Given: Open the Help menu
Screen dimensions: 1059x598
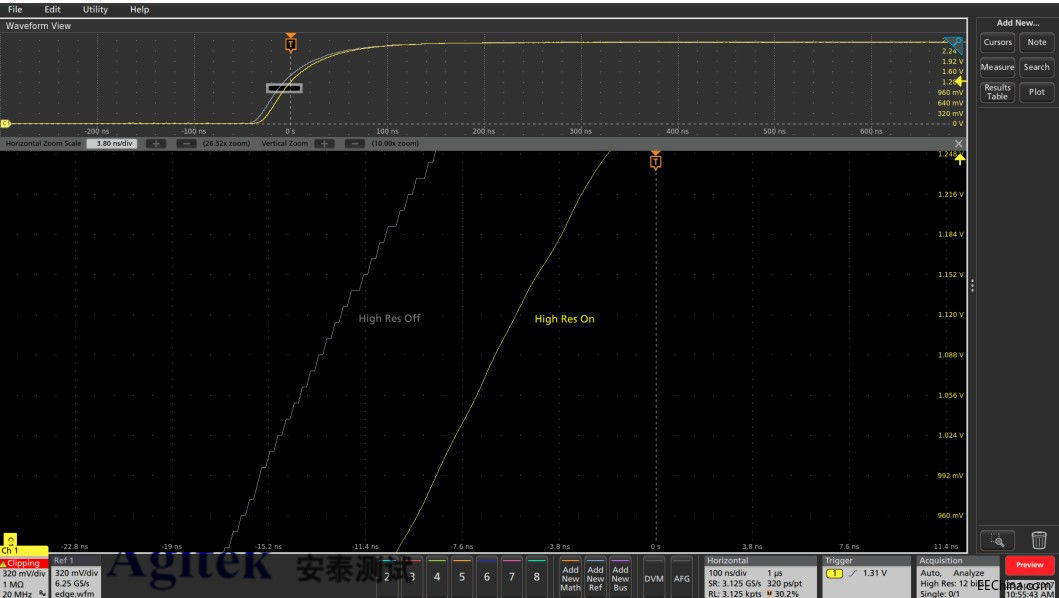Looking at the screenshot, I should pos(139,9).
